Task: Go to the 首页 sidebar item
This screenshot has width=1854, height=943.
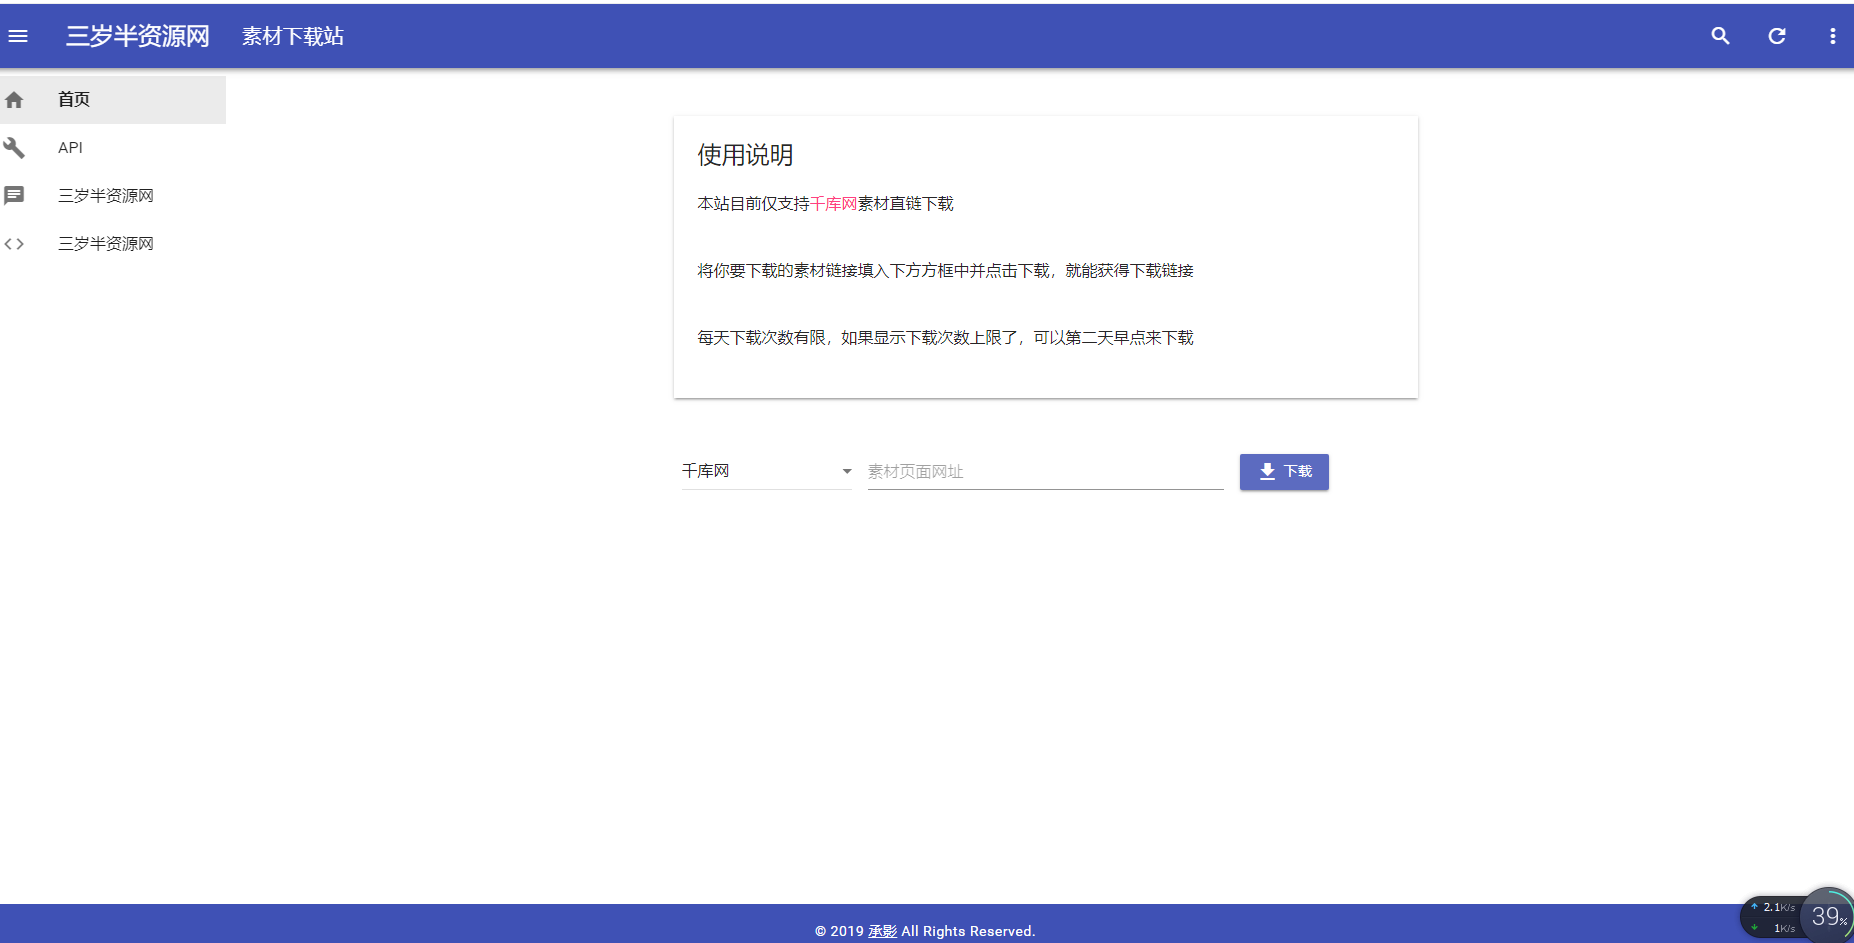Action: (x=74, y=100)
